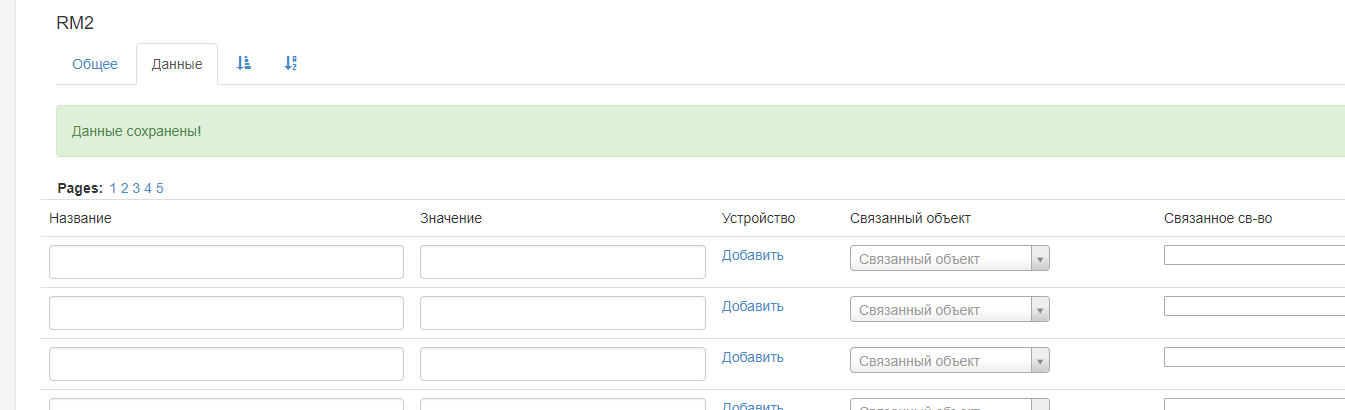Click first row Связанное св-во field
Image resolution: width=1345 pixels, height=410 pixels.
[1254, 255]
